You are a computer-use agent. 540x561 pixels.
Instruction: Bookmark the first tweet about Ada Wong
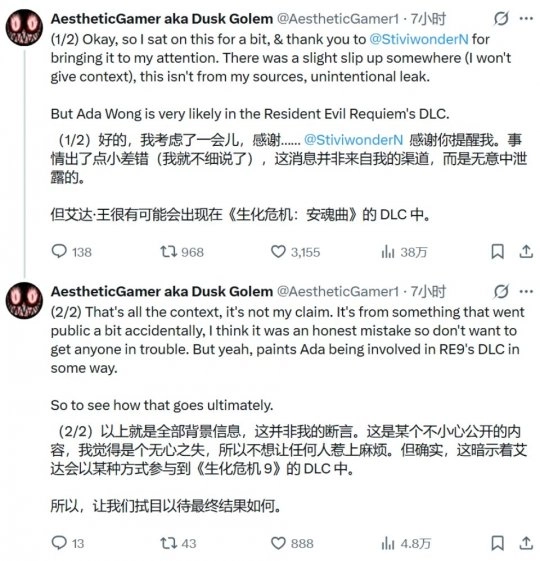[497, 252]
